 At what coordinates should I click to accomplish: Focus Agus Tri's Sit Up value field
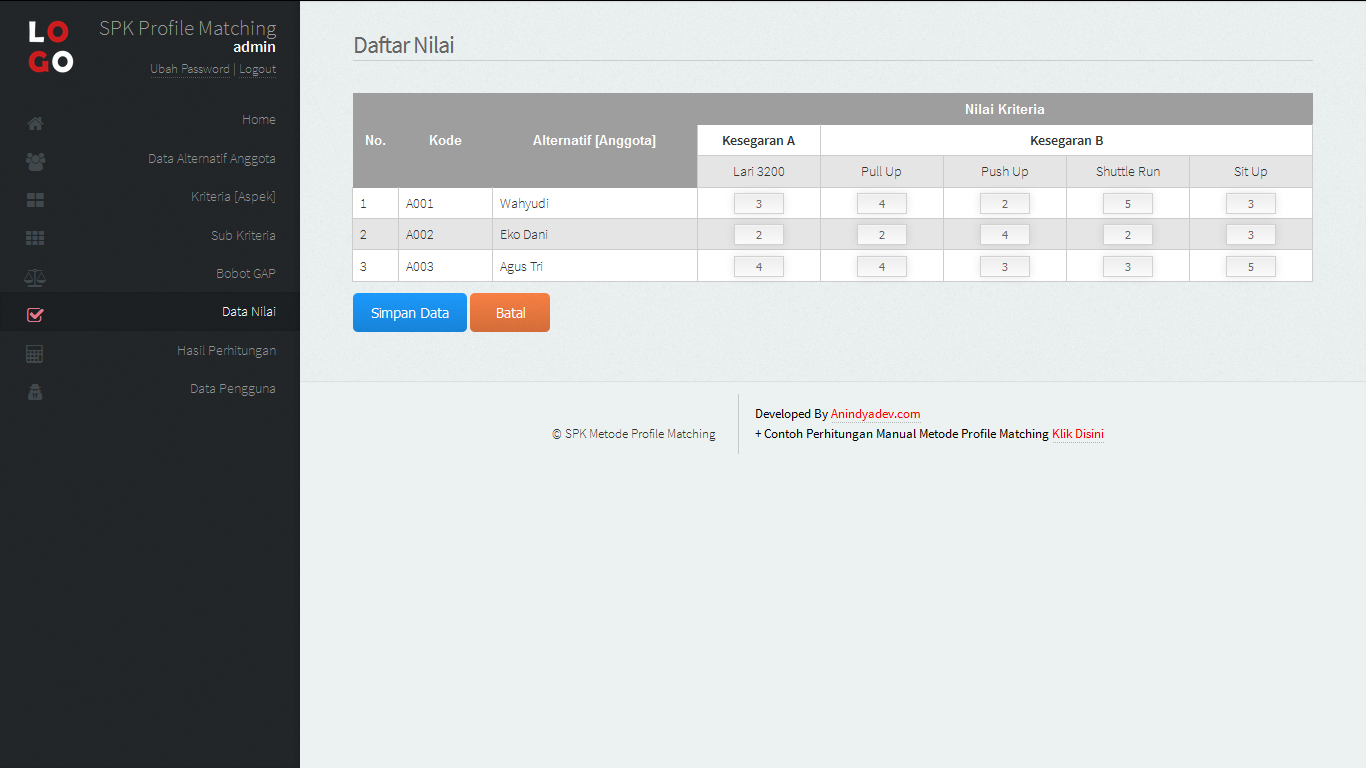coord(1250,267)
